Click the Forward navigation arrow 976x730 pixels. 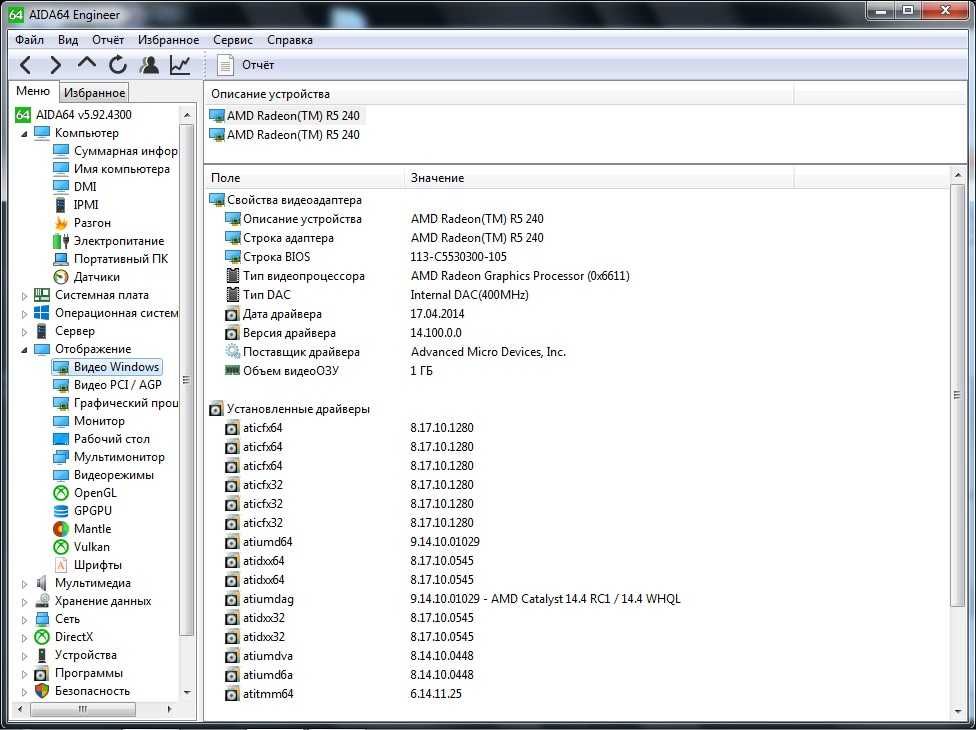point(56,65)
